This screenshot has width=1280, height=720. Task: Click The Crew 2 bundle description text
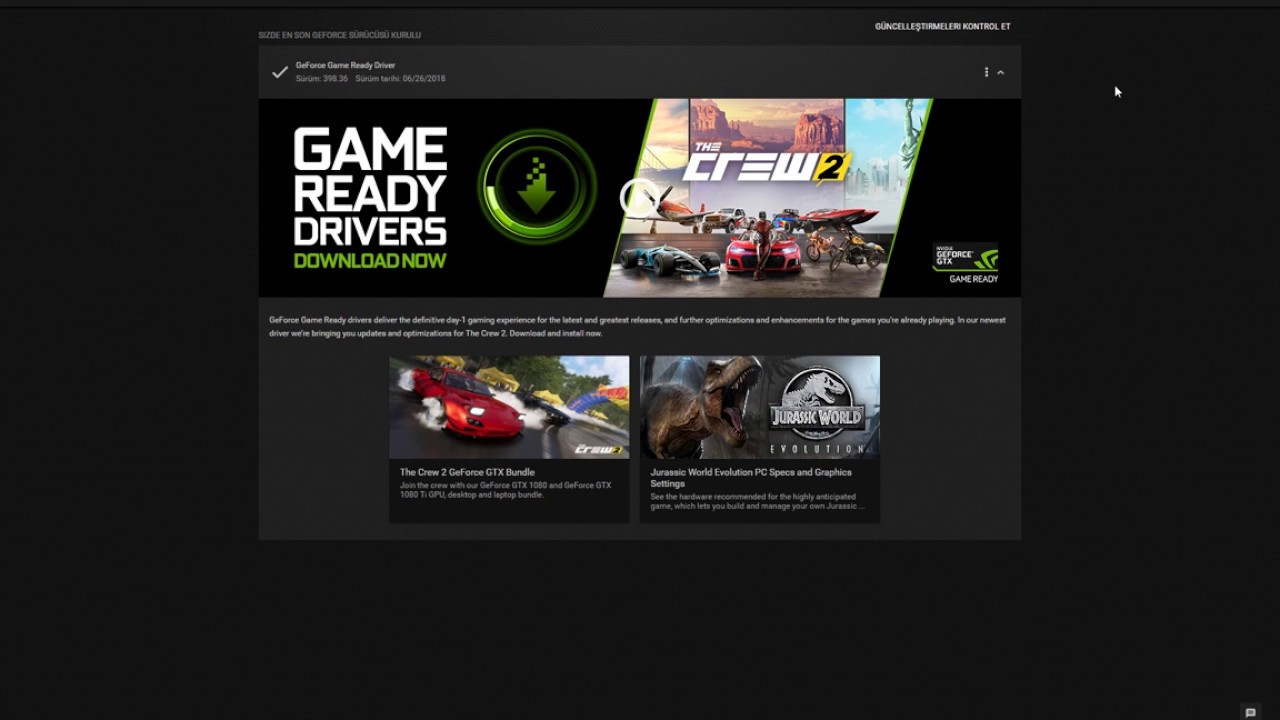[505, 490]
